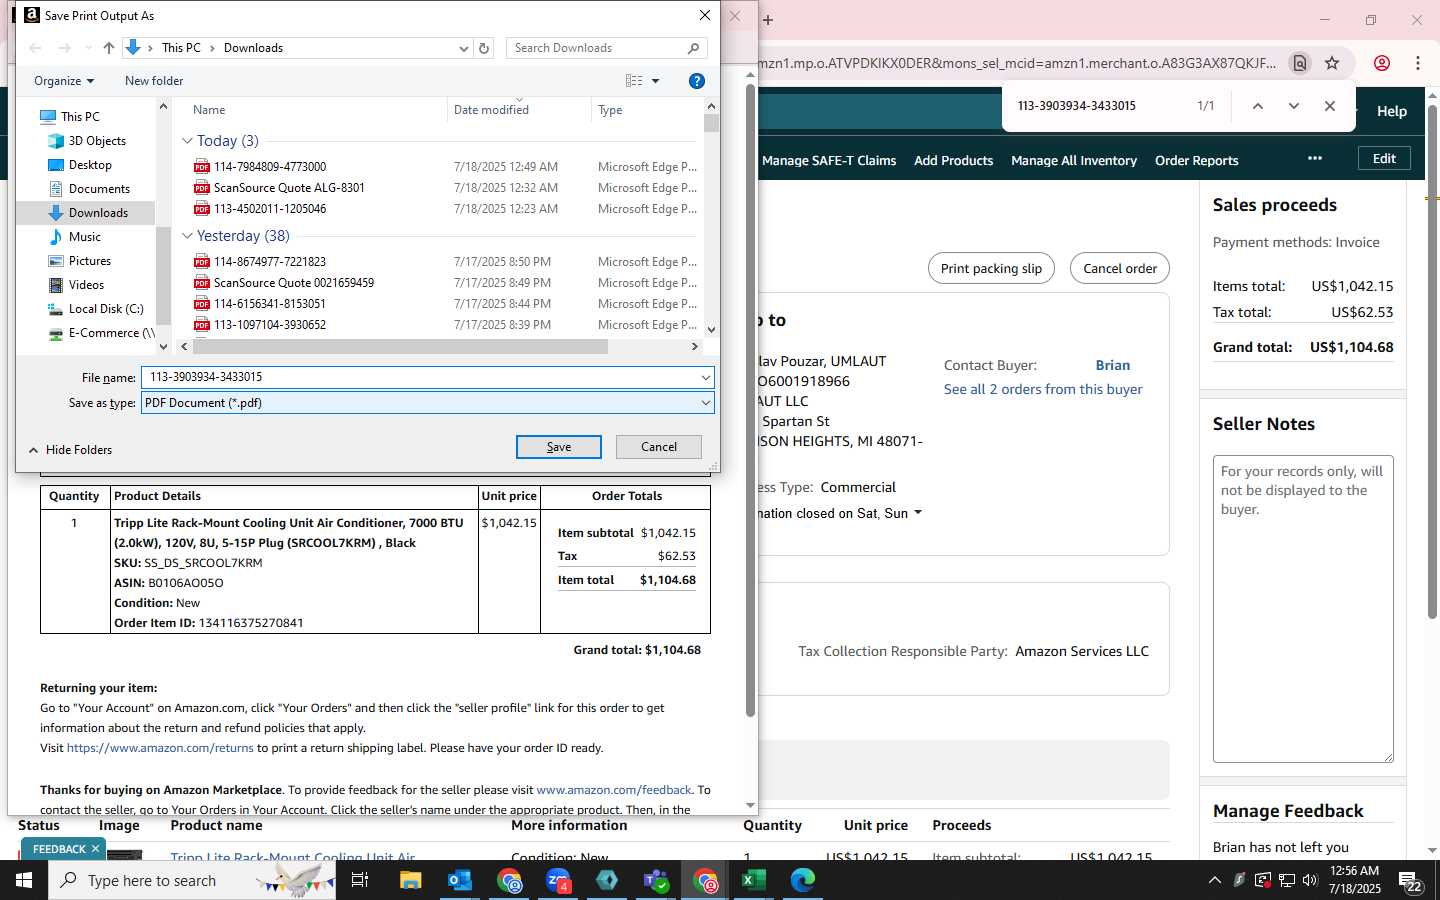1440x900 pixels.
Task: Close the browser find bar
Action: click(x=1330, y=106)
